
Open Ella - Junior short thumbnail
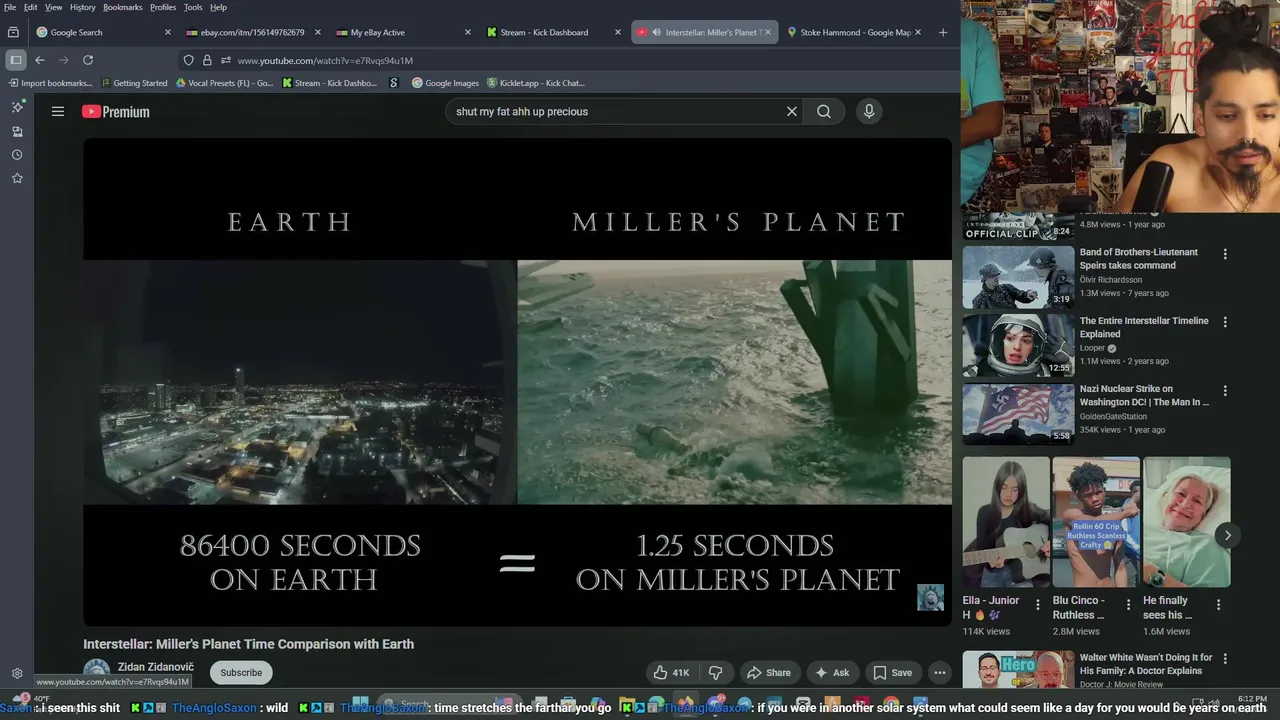pyautogui.click(x=1006, y=522)
